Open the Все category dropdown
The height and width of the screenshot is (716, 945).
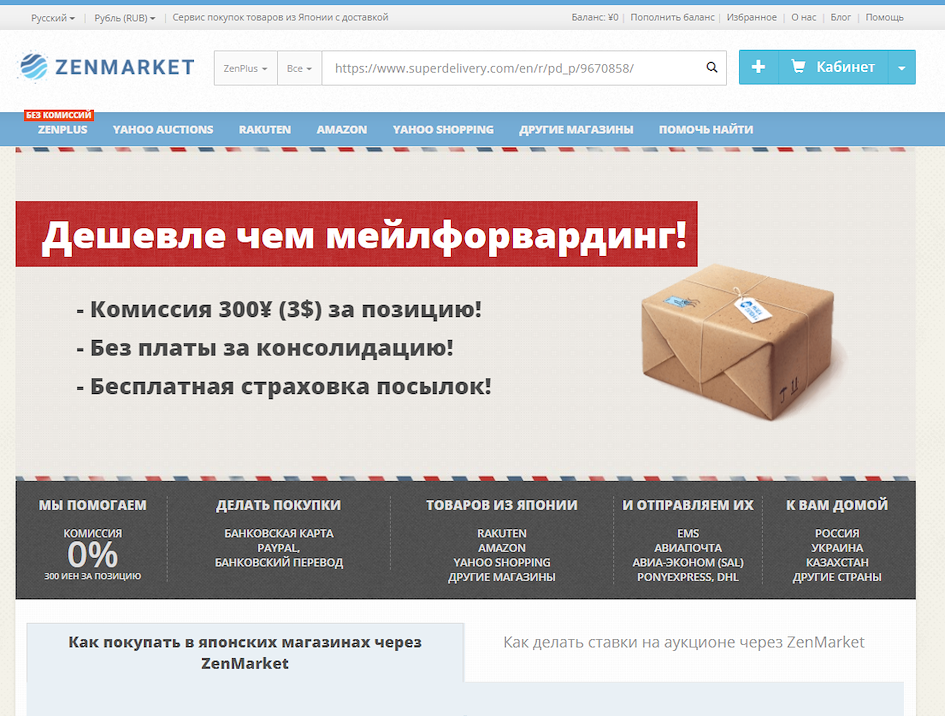[300, 68]
